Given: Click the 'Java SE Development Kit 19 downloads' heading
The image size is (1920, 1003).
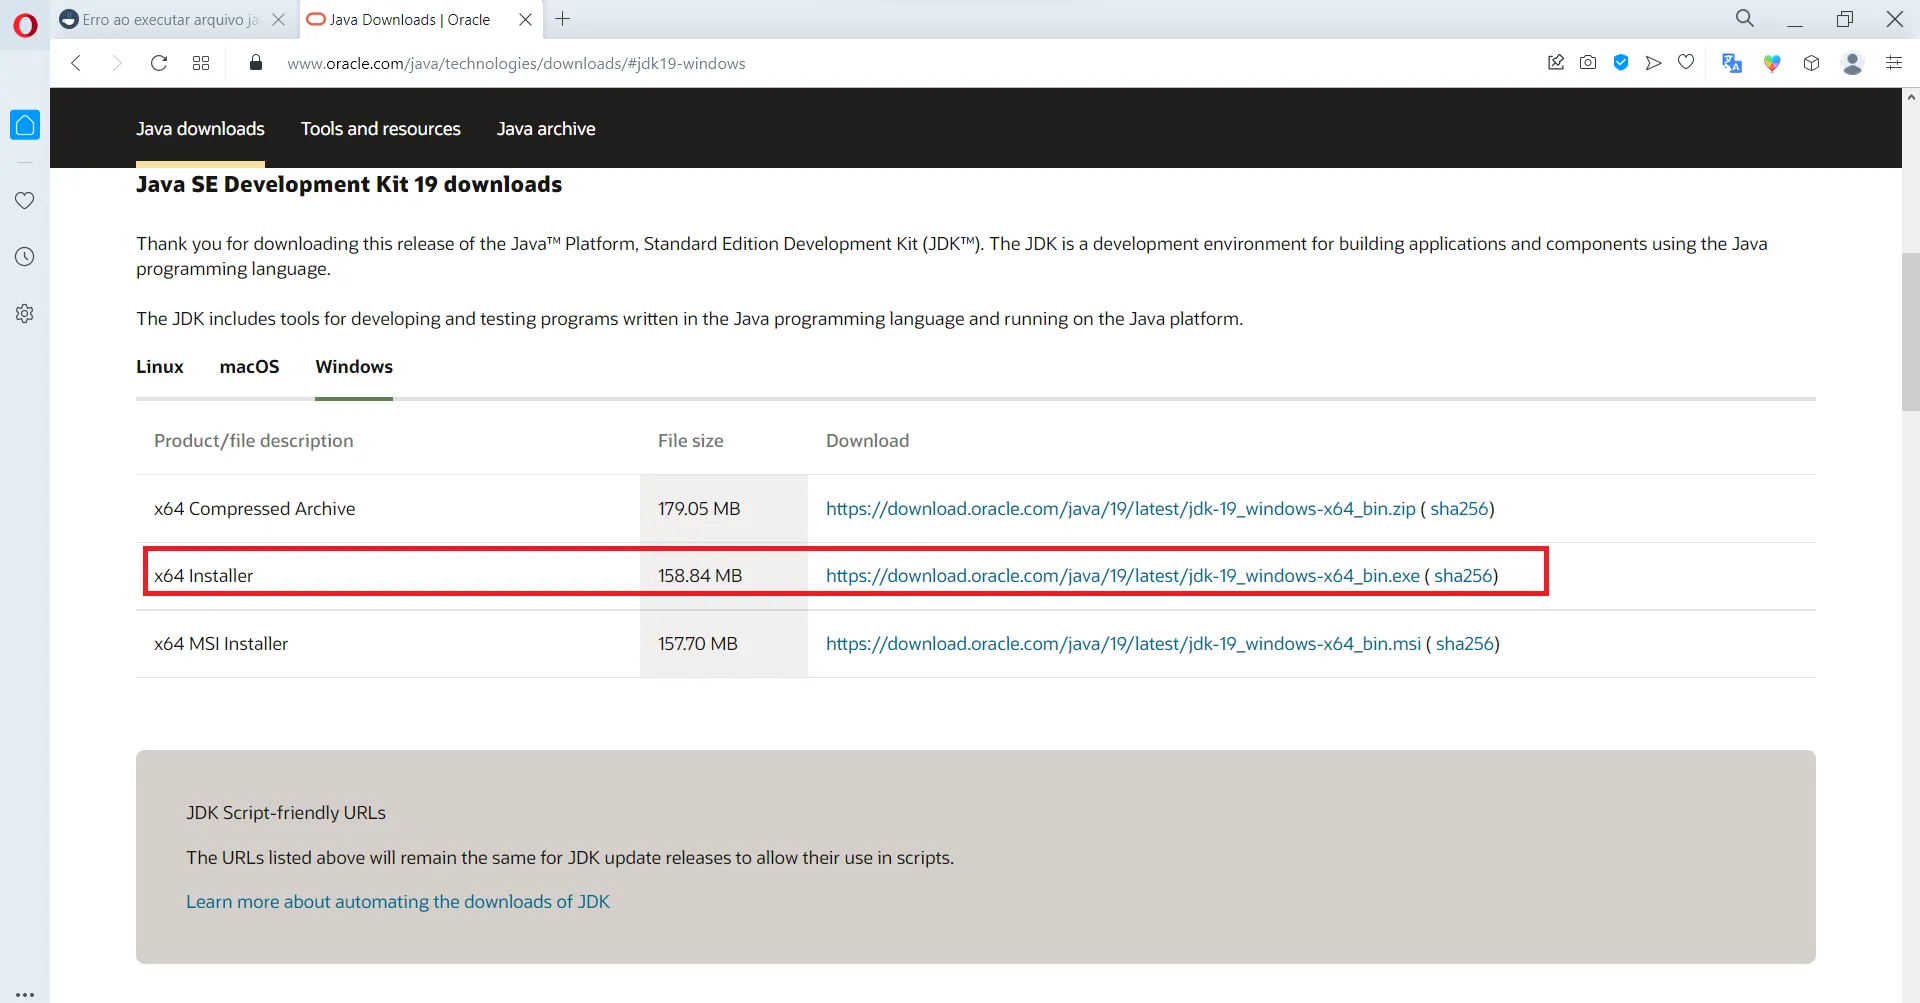Looking at the screenshot, I should pos(349,184).
